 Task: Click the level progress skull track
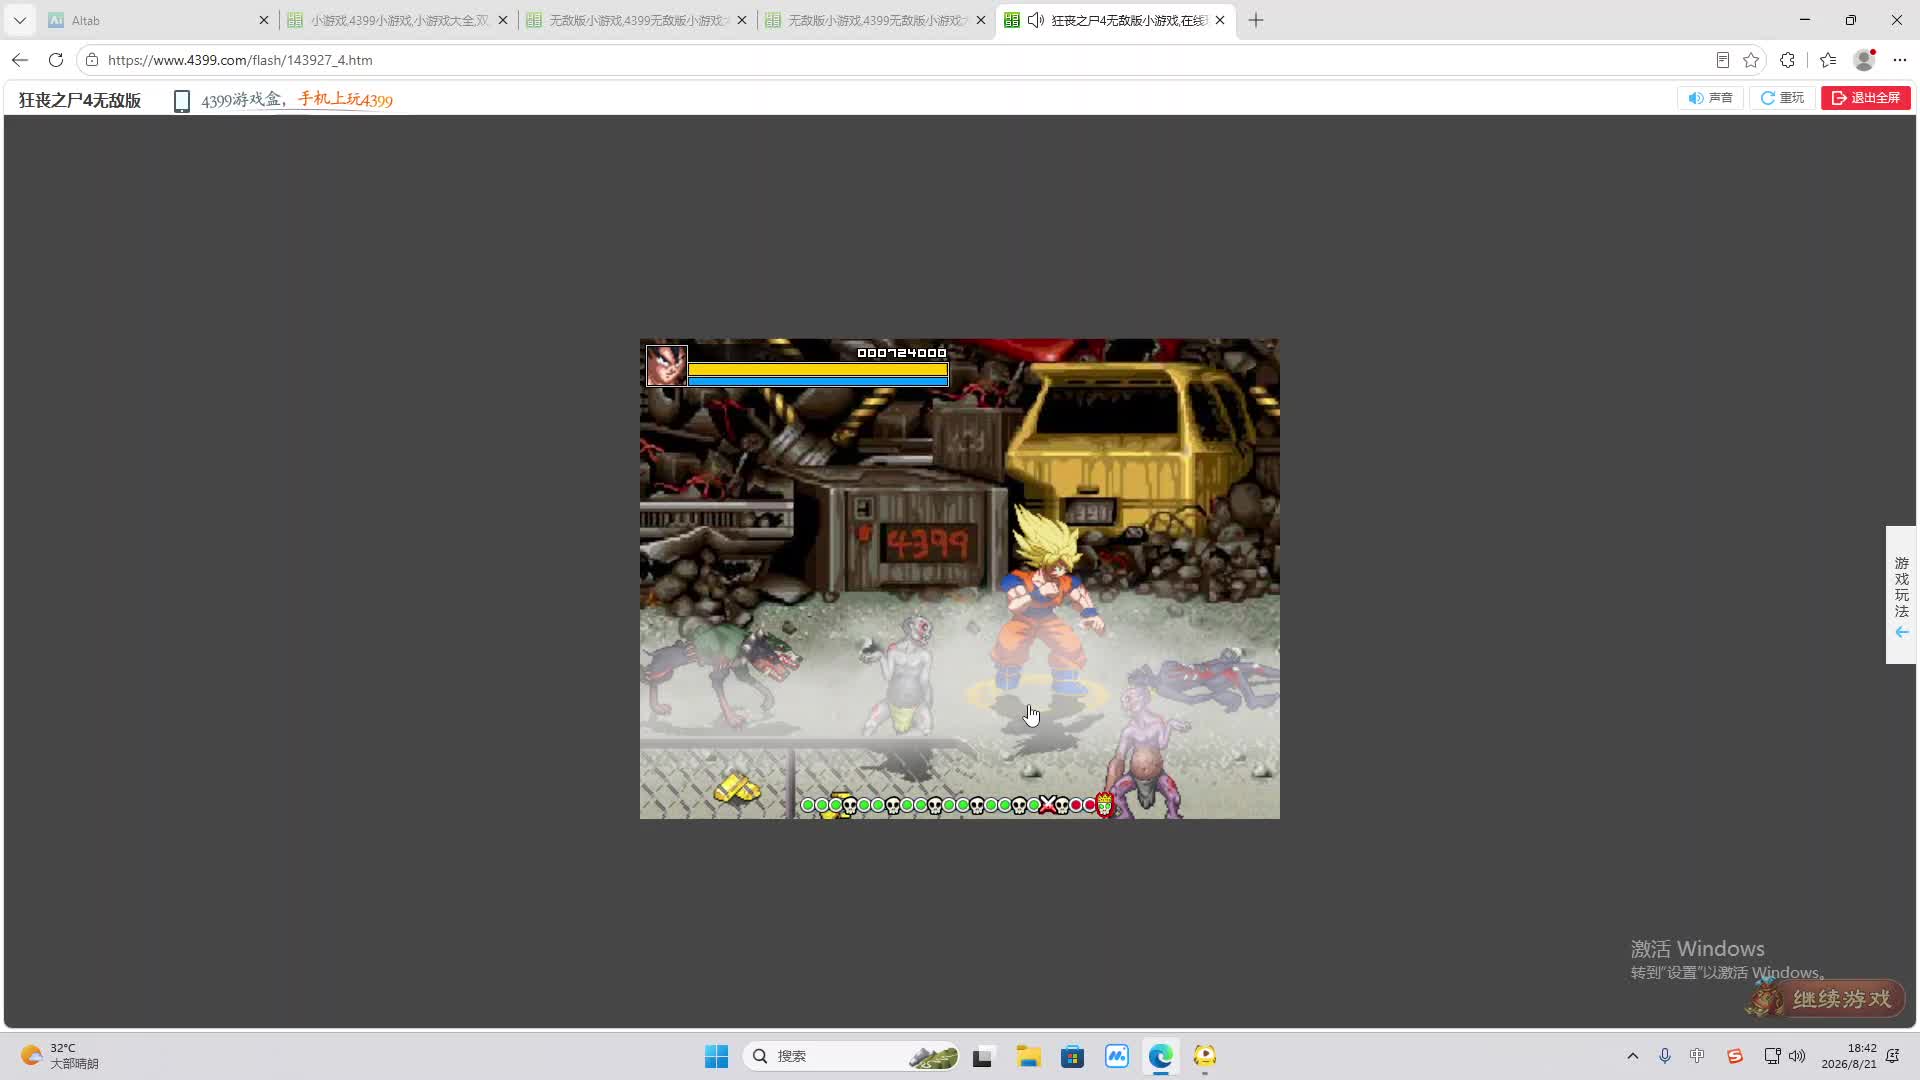957,805
